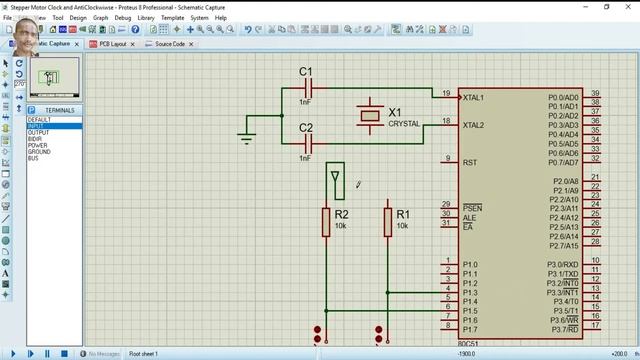Step the simulation with Step button
Screen dimensions: 640x360
click(x=30, y=353)
